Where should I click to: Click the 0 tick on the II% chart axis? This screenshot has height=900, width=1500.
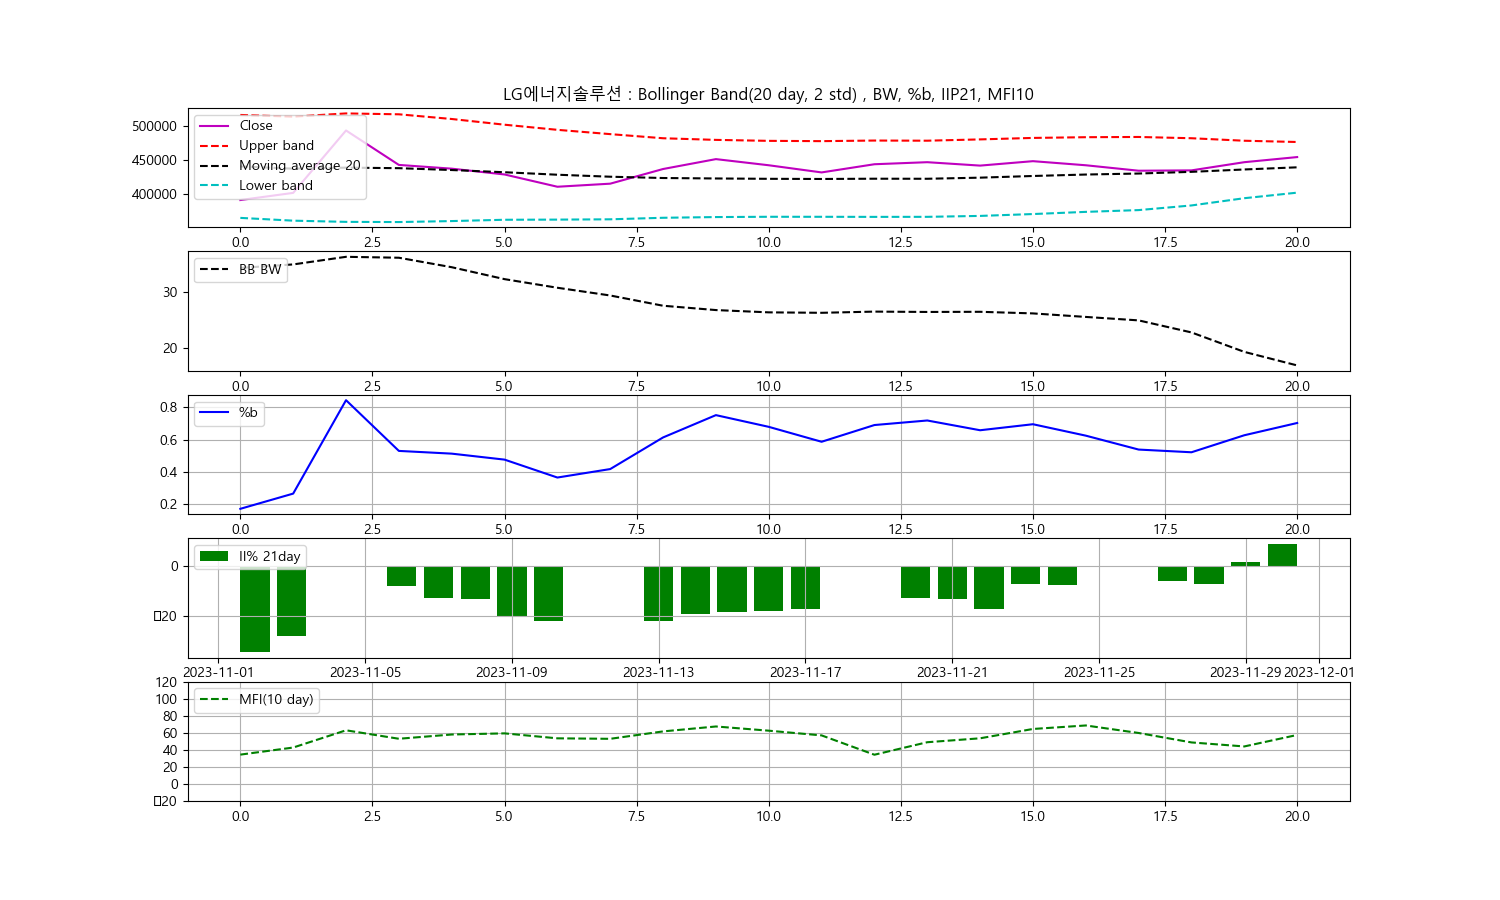[x=174, y=566]
